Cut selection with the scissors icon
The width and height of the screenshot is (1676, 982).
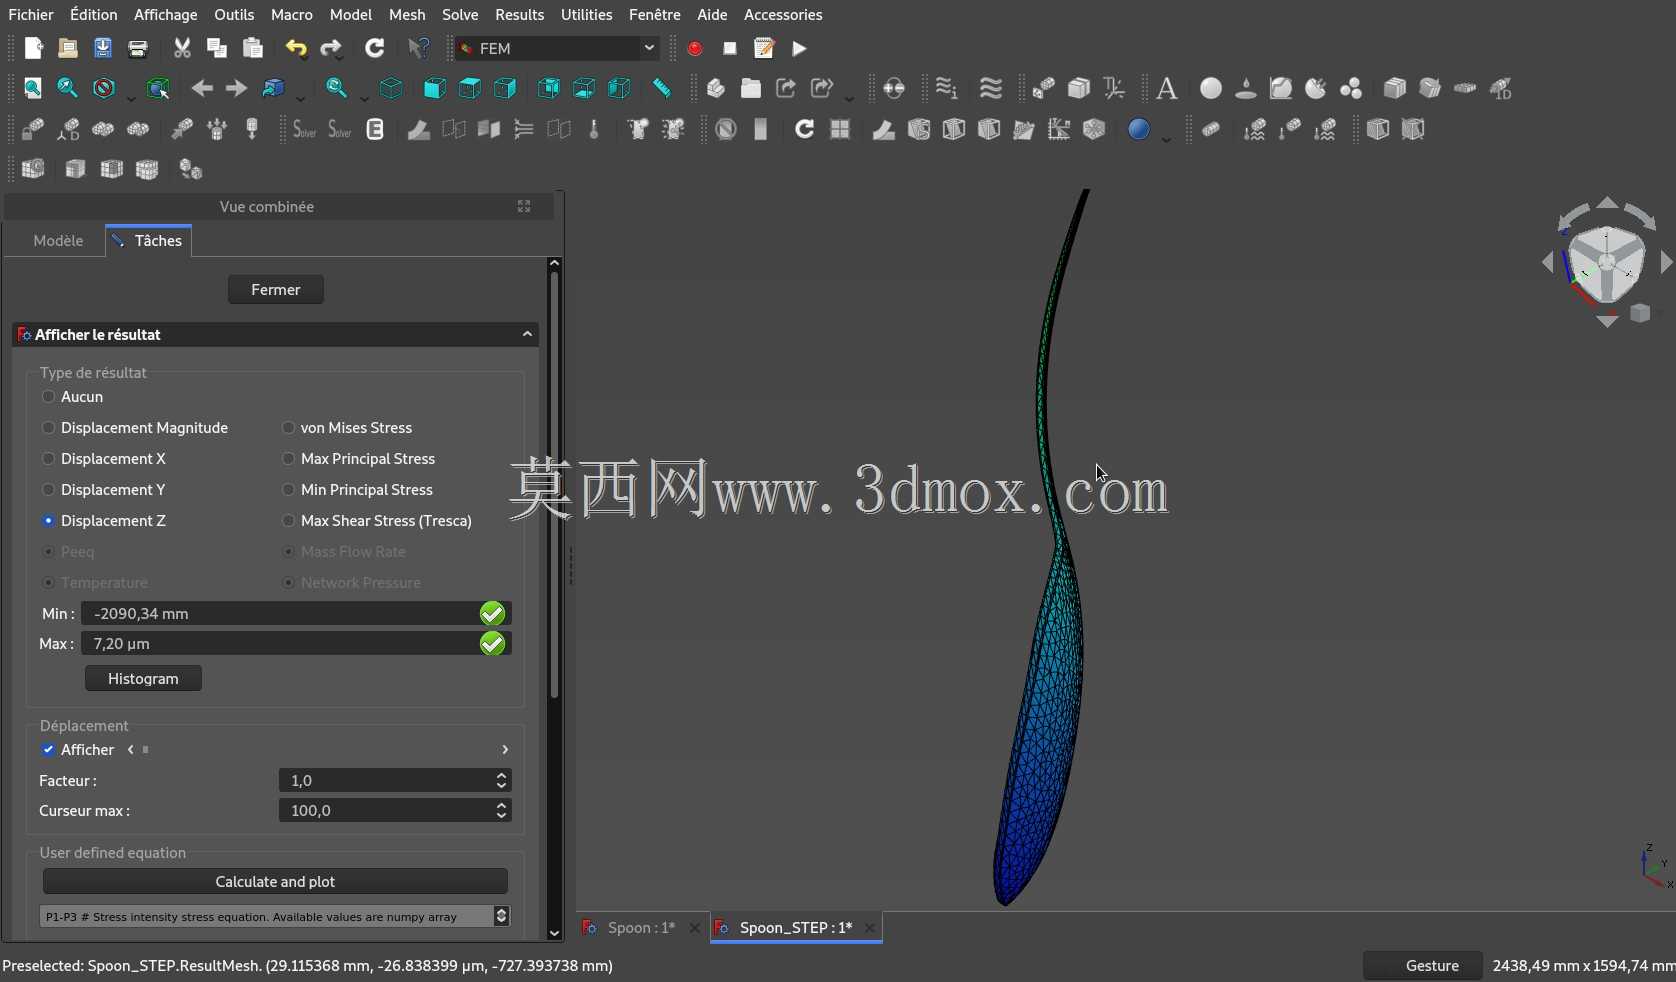point(182,48)
